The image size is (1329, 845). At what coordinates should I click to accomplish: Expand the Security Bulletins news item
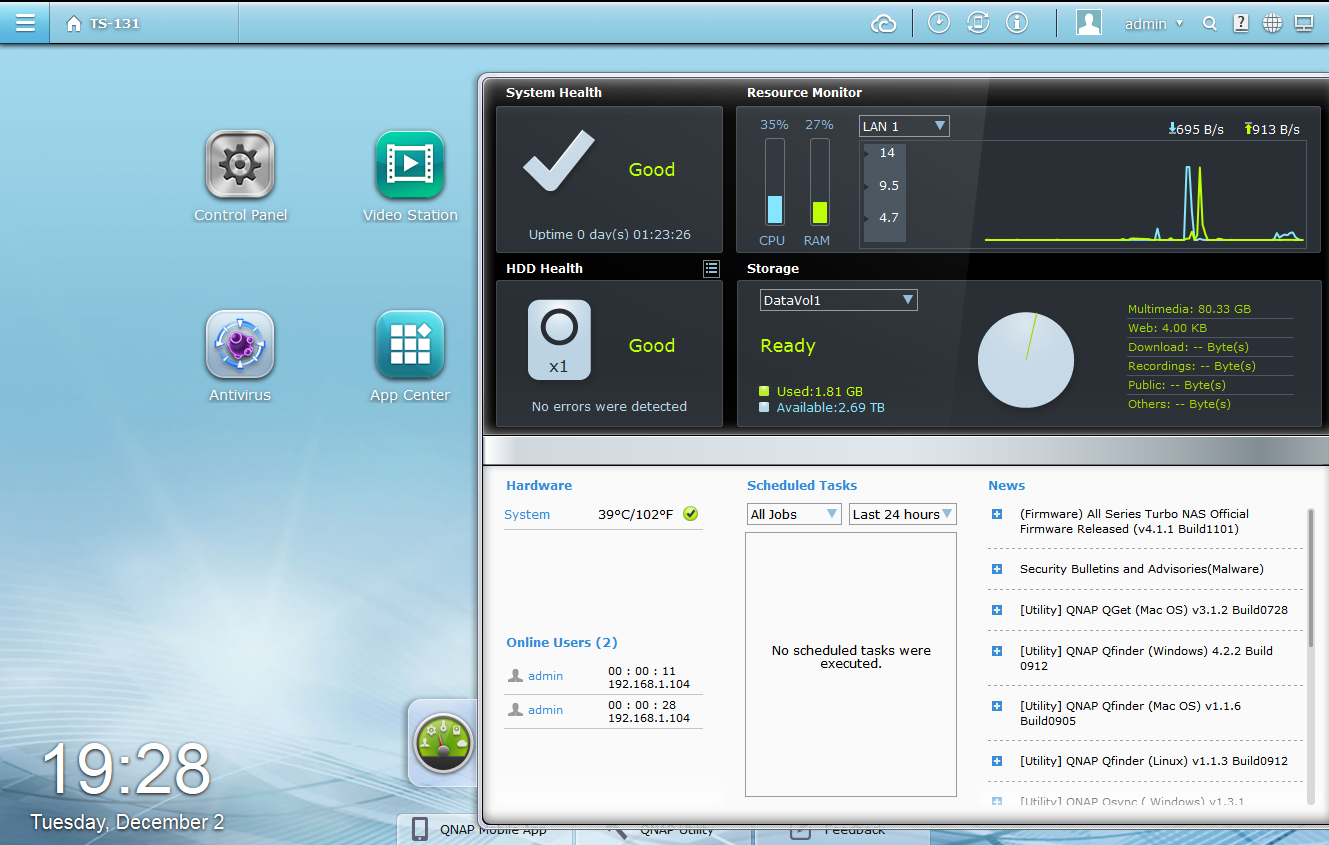pos(997,569)
